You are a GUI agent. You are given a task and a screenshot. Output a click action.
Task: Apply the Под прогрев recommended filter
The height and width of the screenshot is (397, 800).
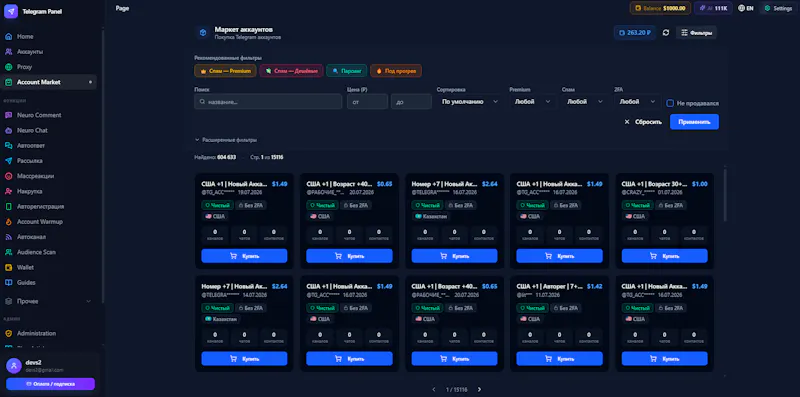[396, 71]
